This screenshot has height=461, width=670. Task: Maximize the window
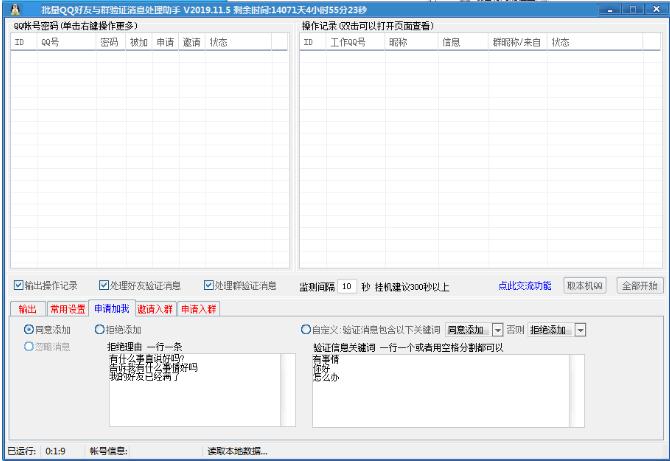(x=633, y=9)
